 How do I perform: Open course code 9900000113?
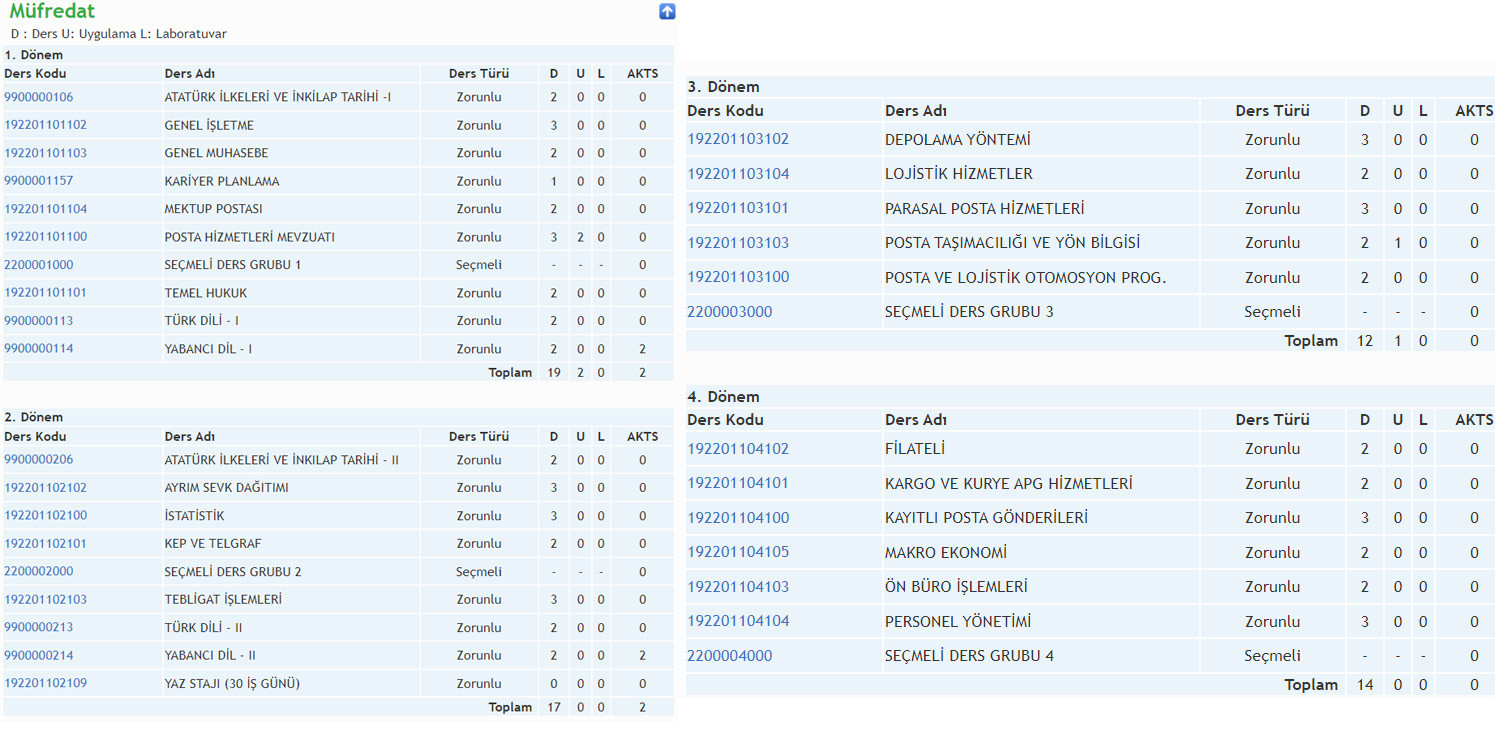[x=39, y=321]
